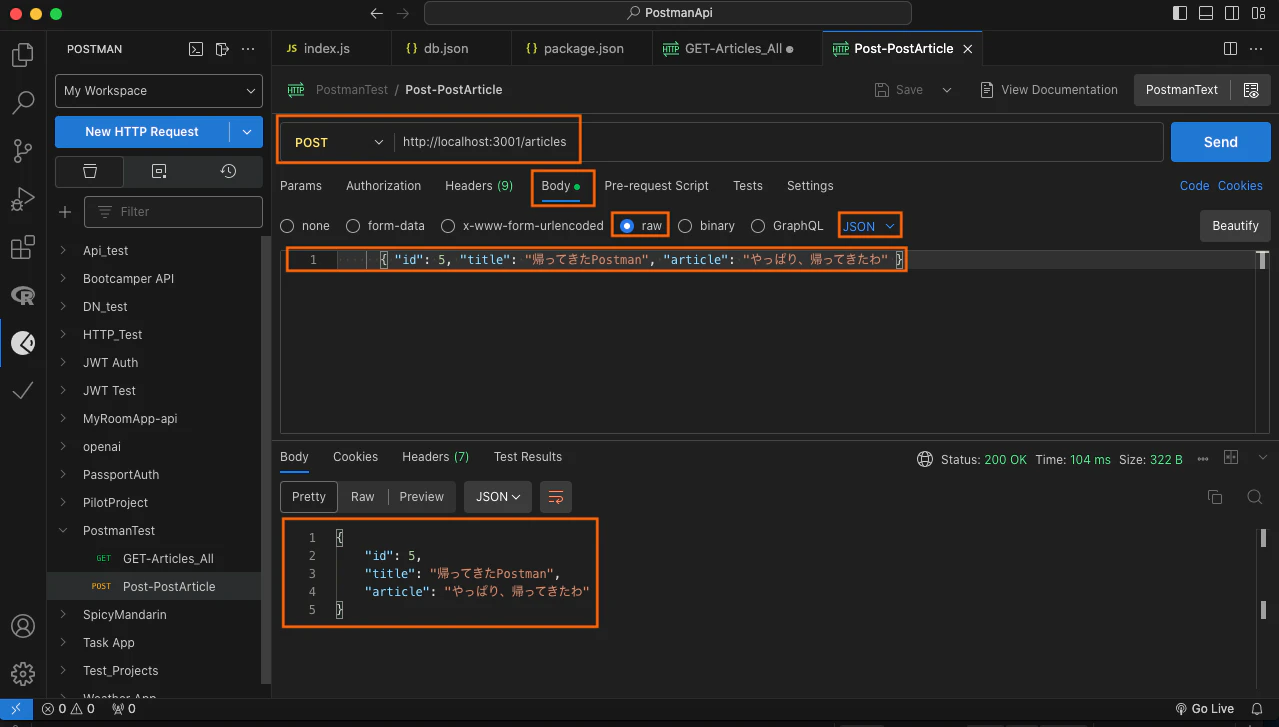Open the response JSON format dropdown

point(498,497)
